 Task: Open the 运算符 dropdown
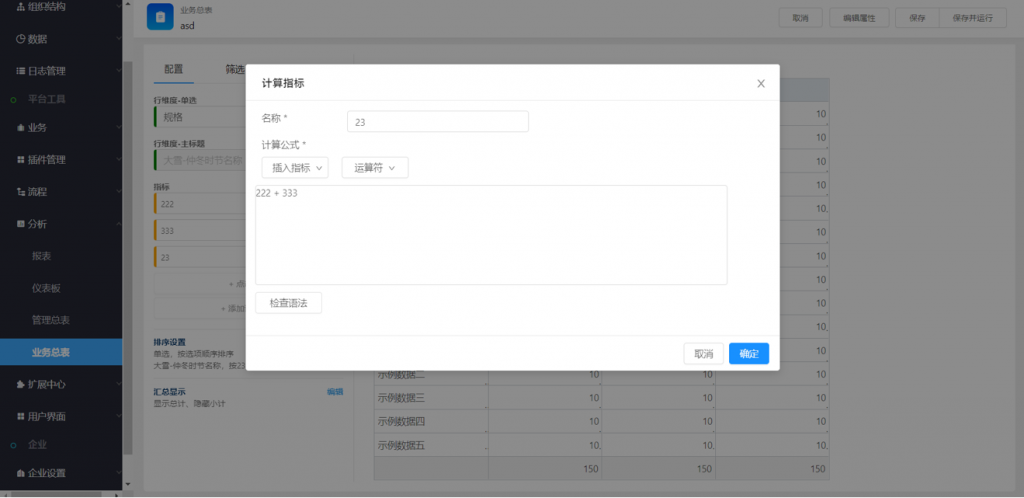point(375,168)
